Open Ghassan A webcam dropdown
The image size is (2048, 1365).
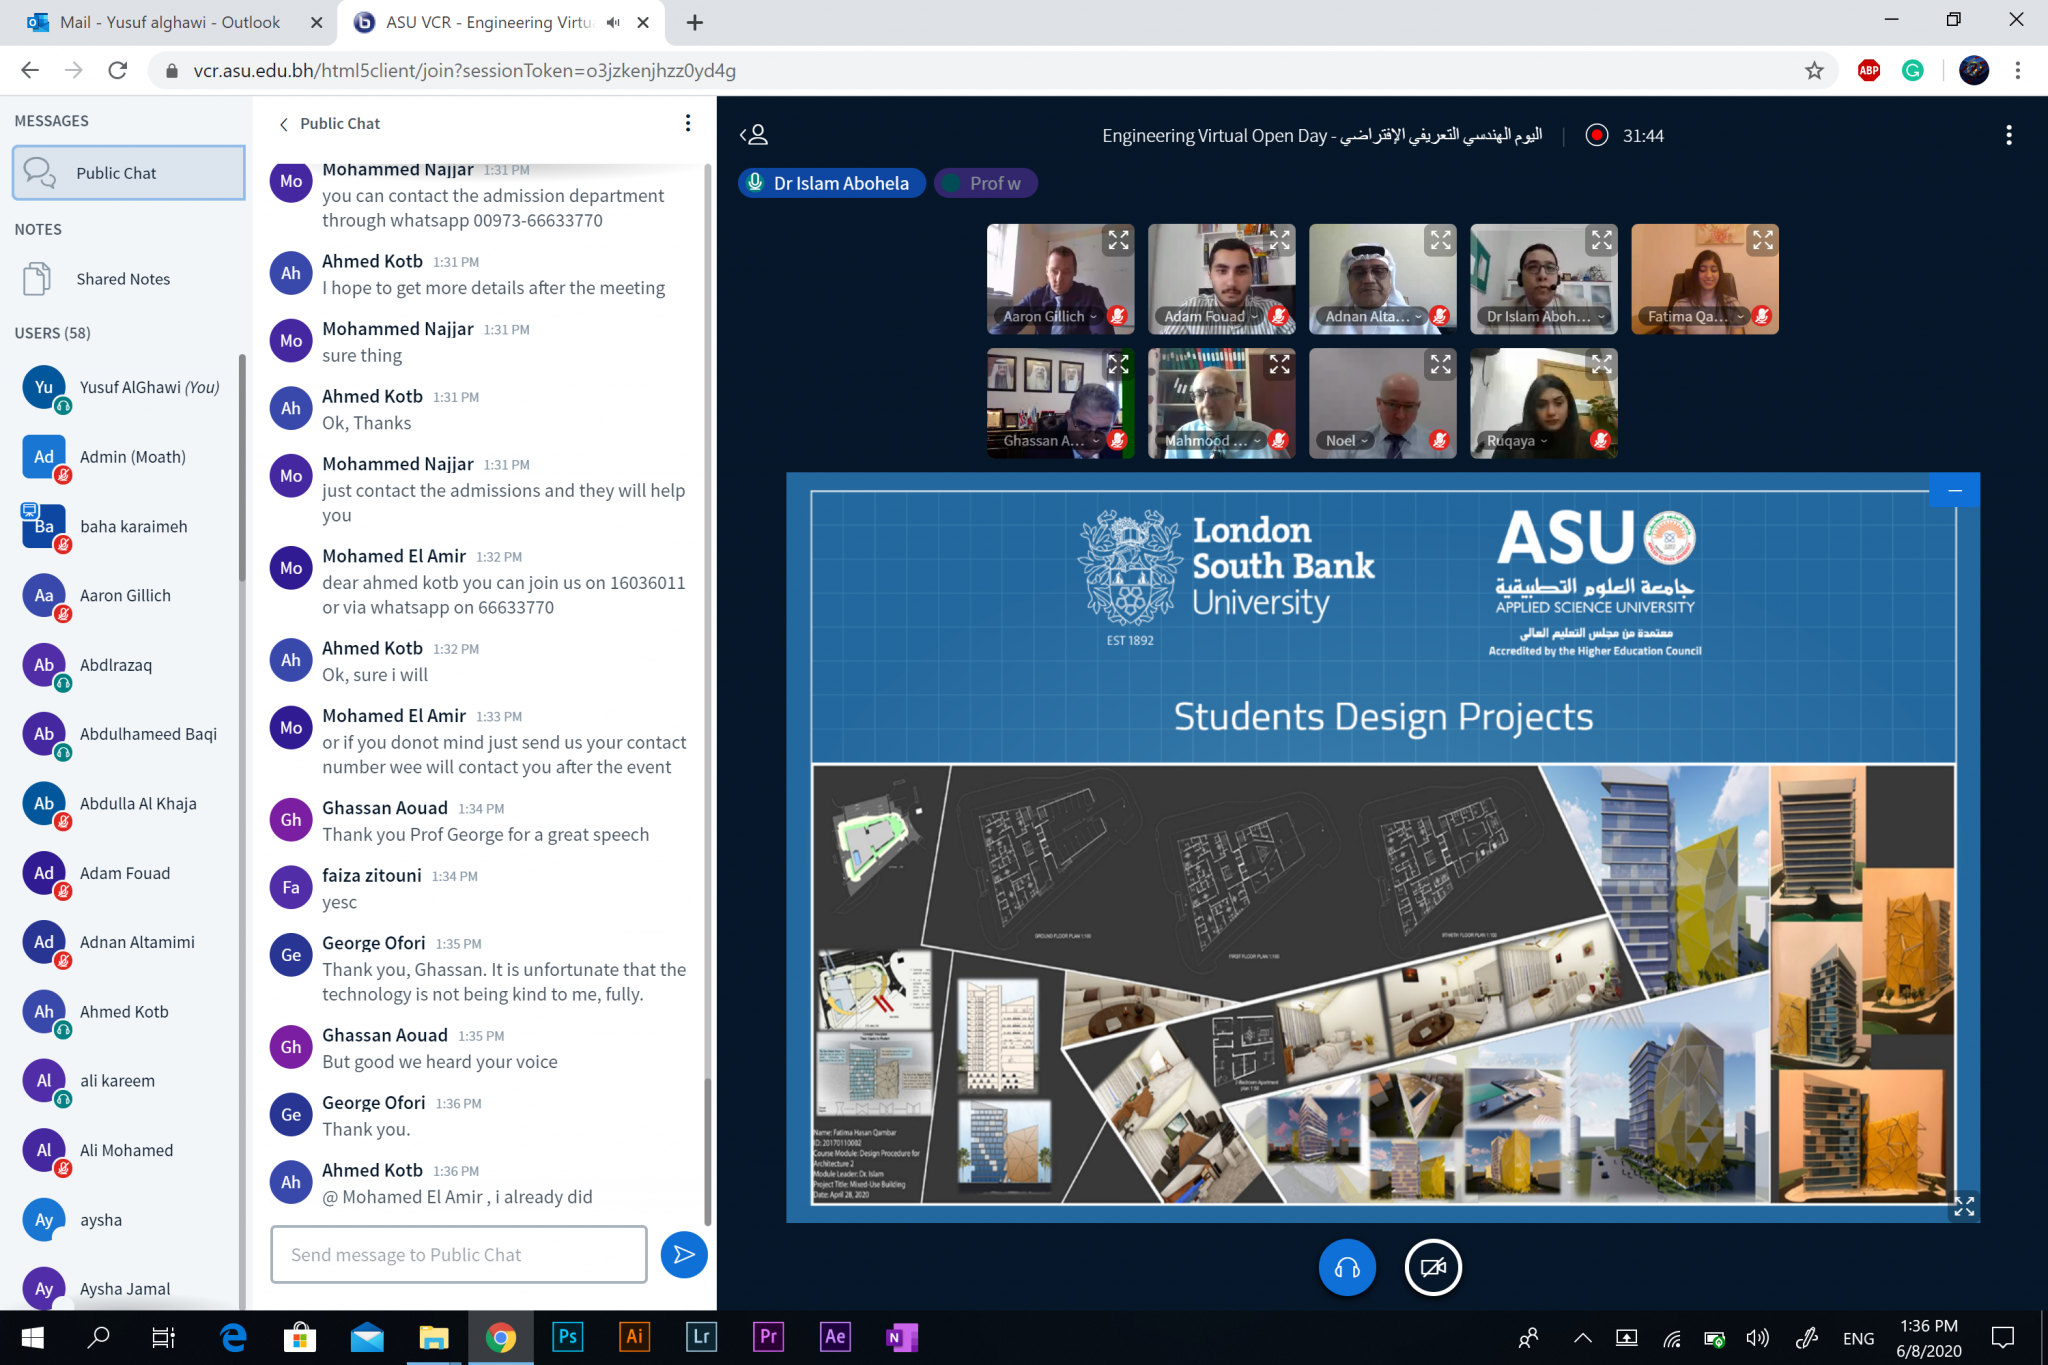click(1050, 440)
